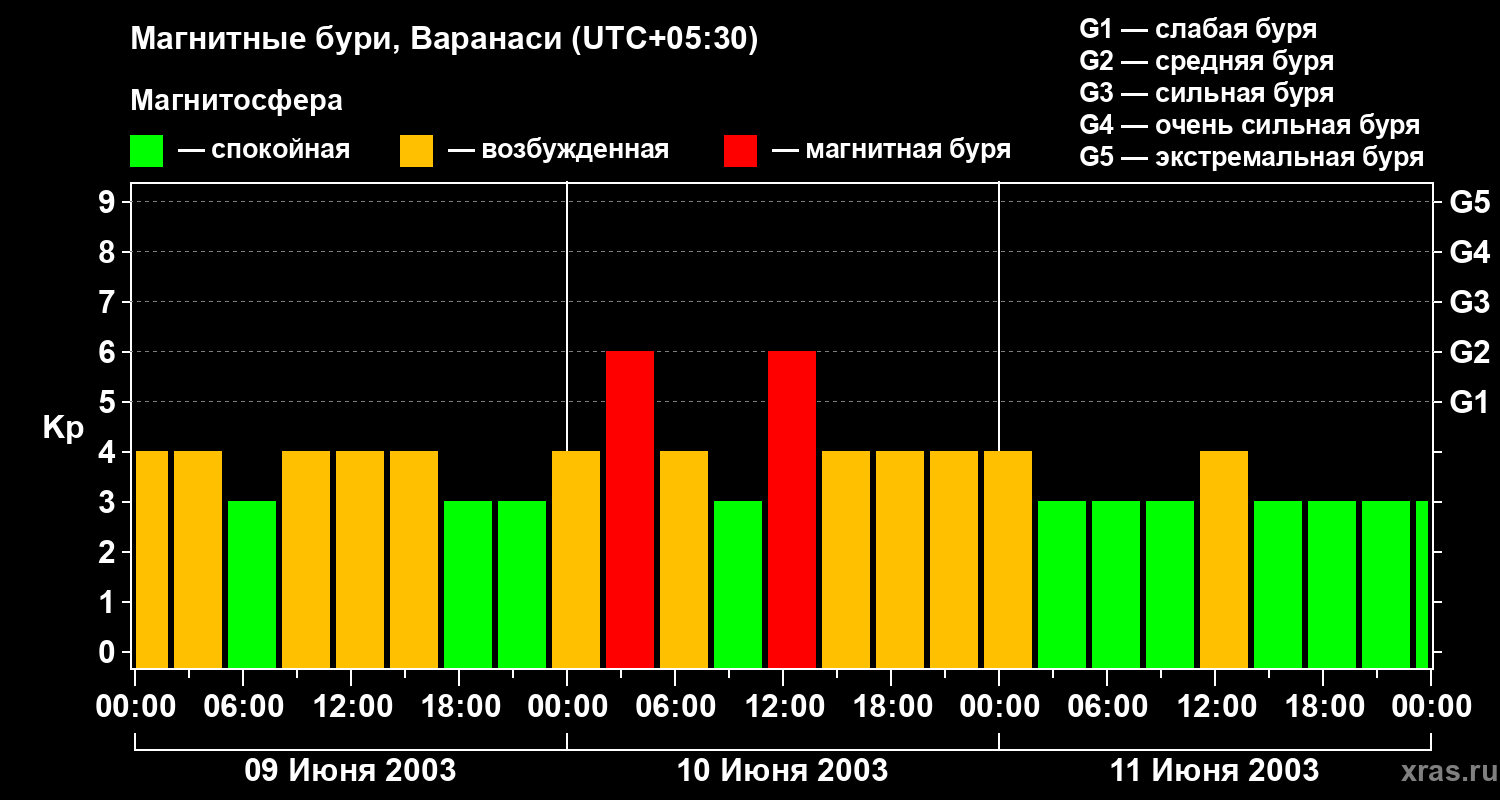Click the 'G2 — средняя буря' legend line

coord(1206,61)
